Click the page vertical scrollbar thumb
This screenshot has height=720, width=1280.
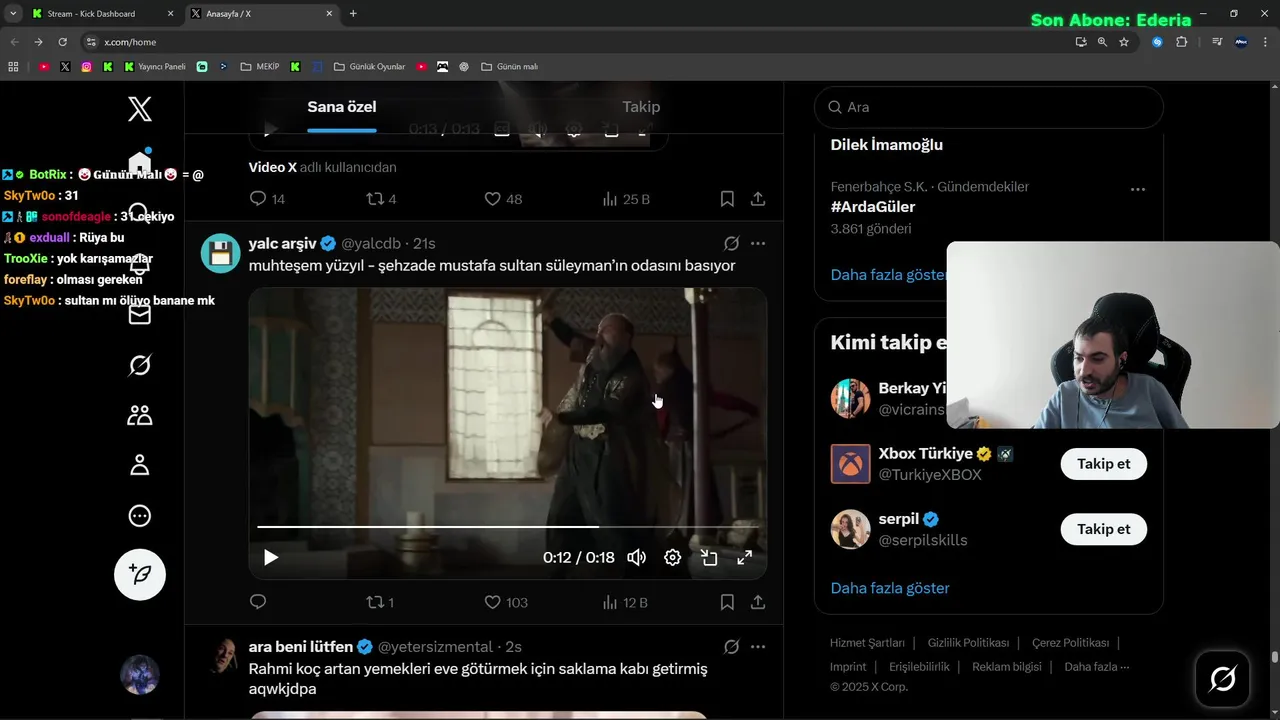(x=1275, y=656)
